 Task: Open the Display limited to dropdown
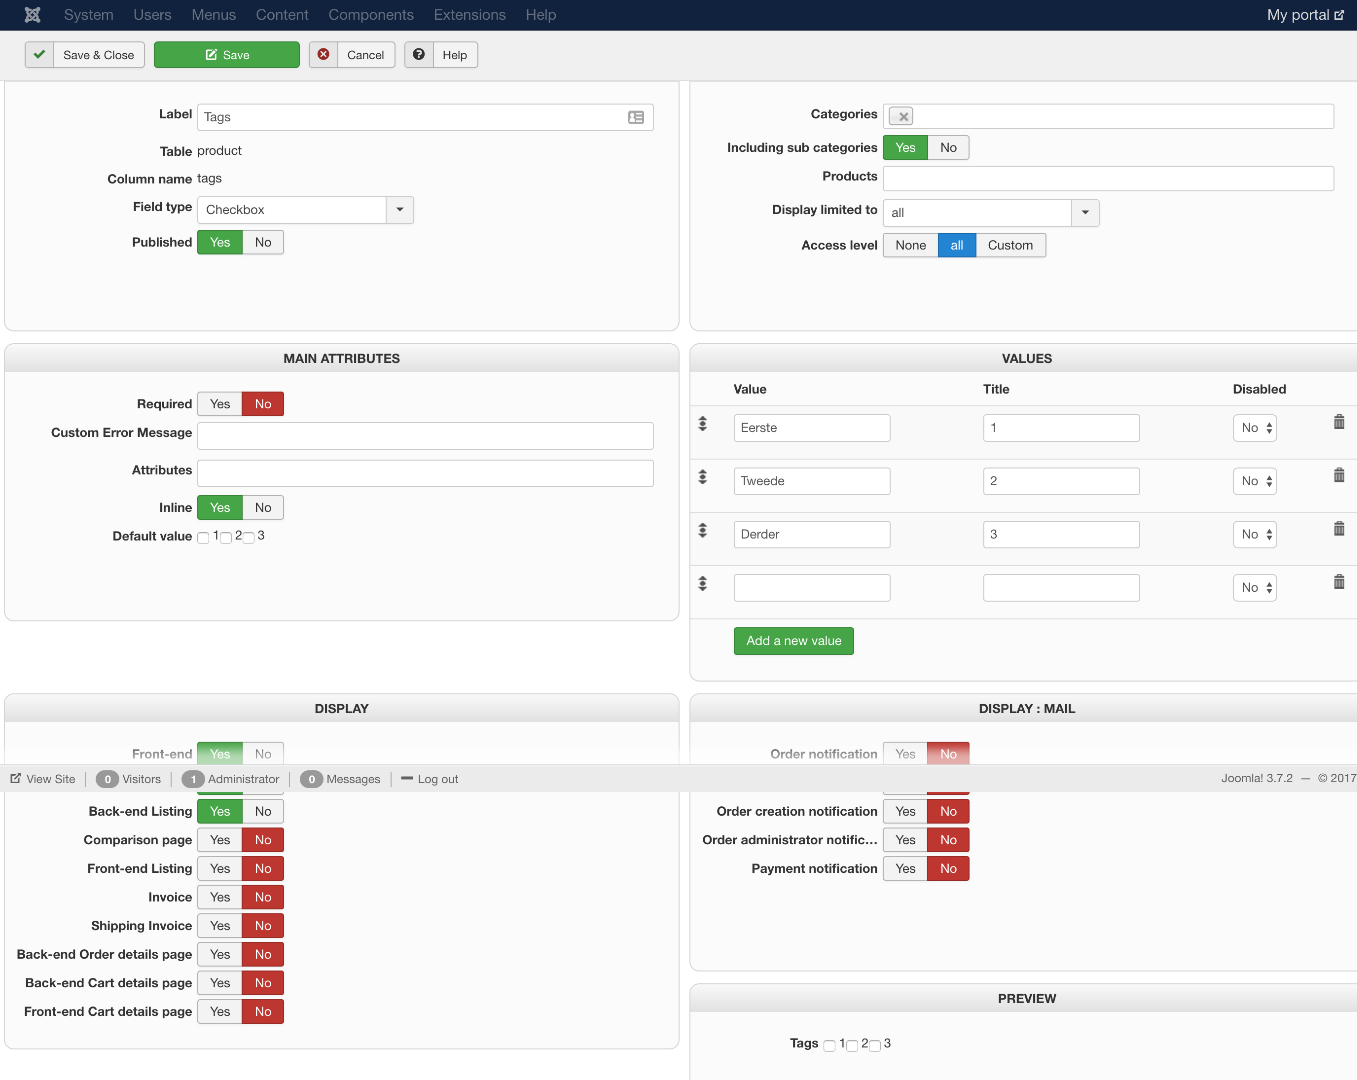(1085, 213)
